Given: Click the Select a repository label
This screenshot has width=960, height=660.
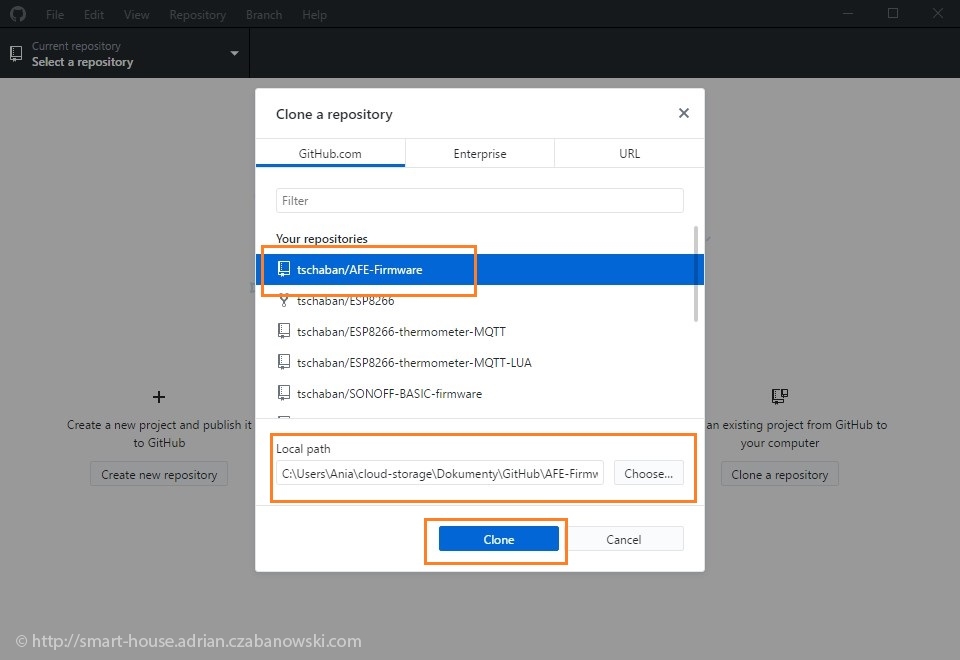Looking at the screenshot, I should point(83,62).
